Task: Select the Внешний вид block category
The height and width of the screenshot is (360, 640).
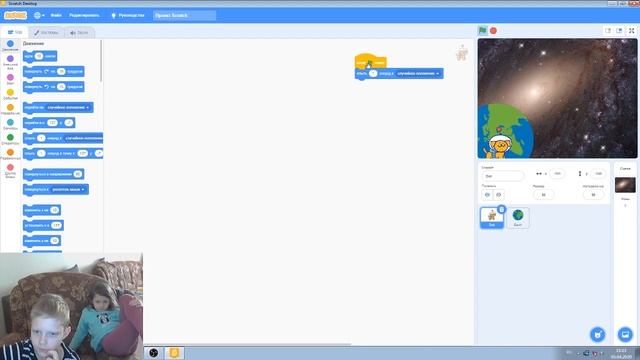Action: pyautogui.click(x=10, y=62)
